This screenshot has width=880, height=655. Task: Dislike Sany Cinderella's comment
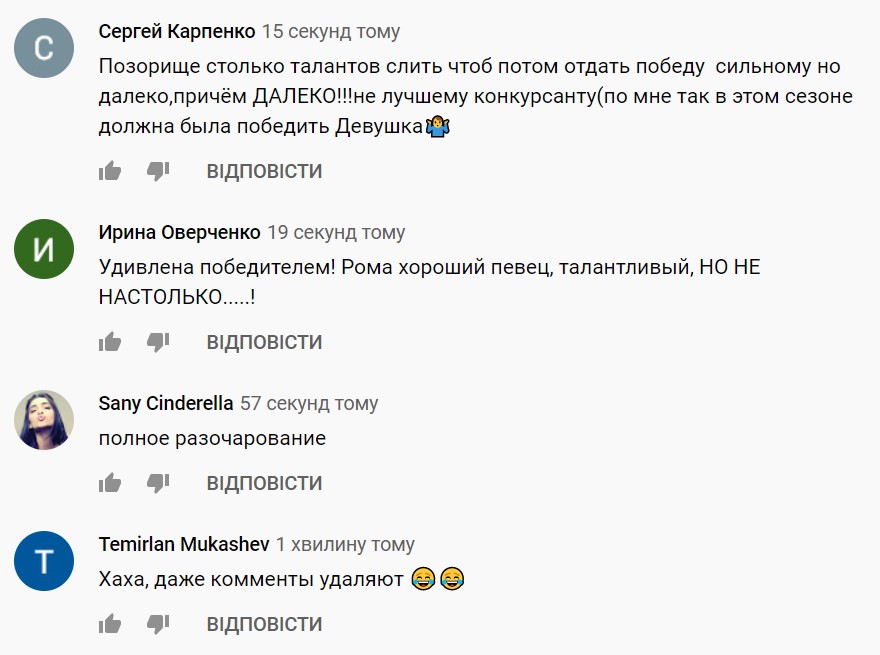[158, 483]
